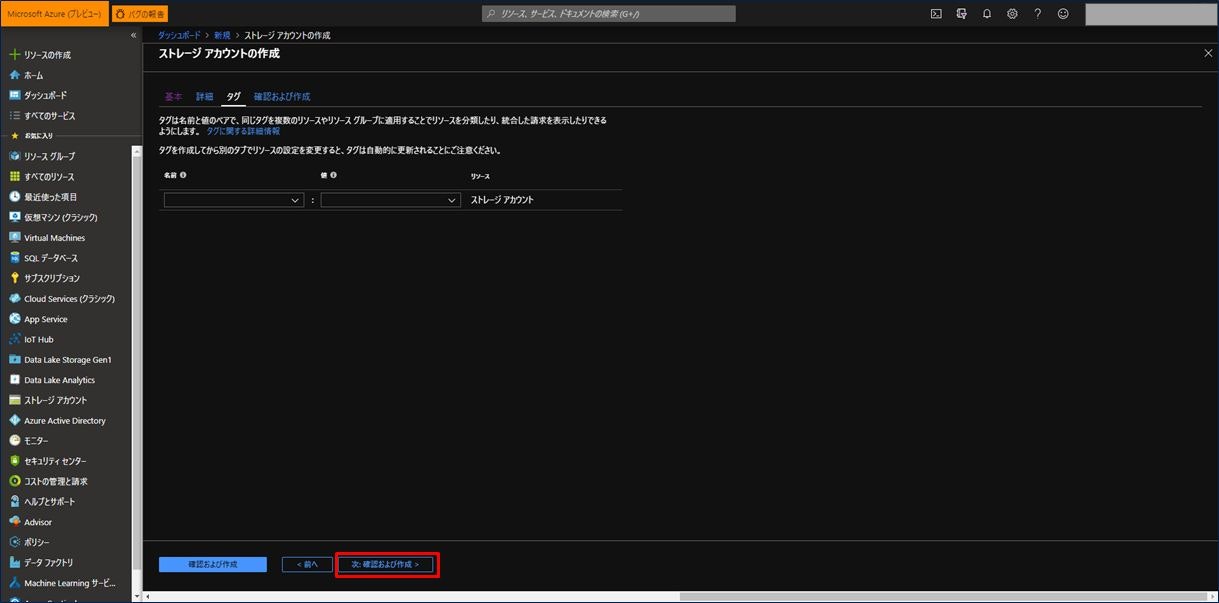
Task: Click the リソースの作成 plus icon
Action: (14, 55)
